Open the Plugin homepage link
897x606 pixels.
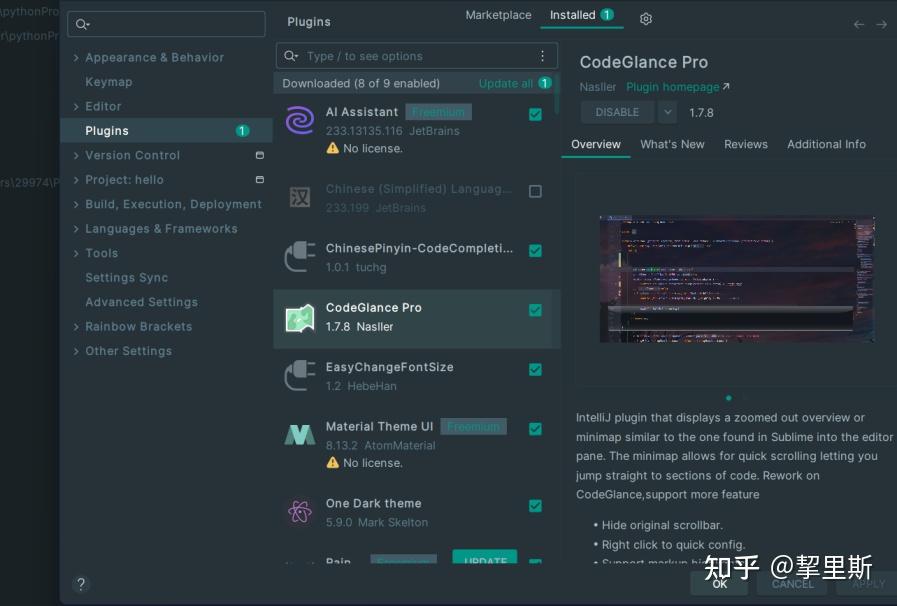[x=672, y=87]
